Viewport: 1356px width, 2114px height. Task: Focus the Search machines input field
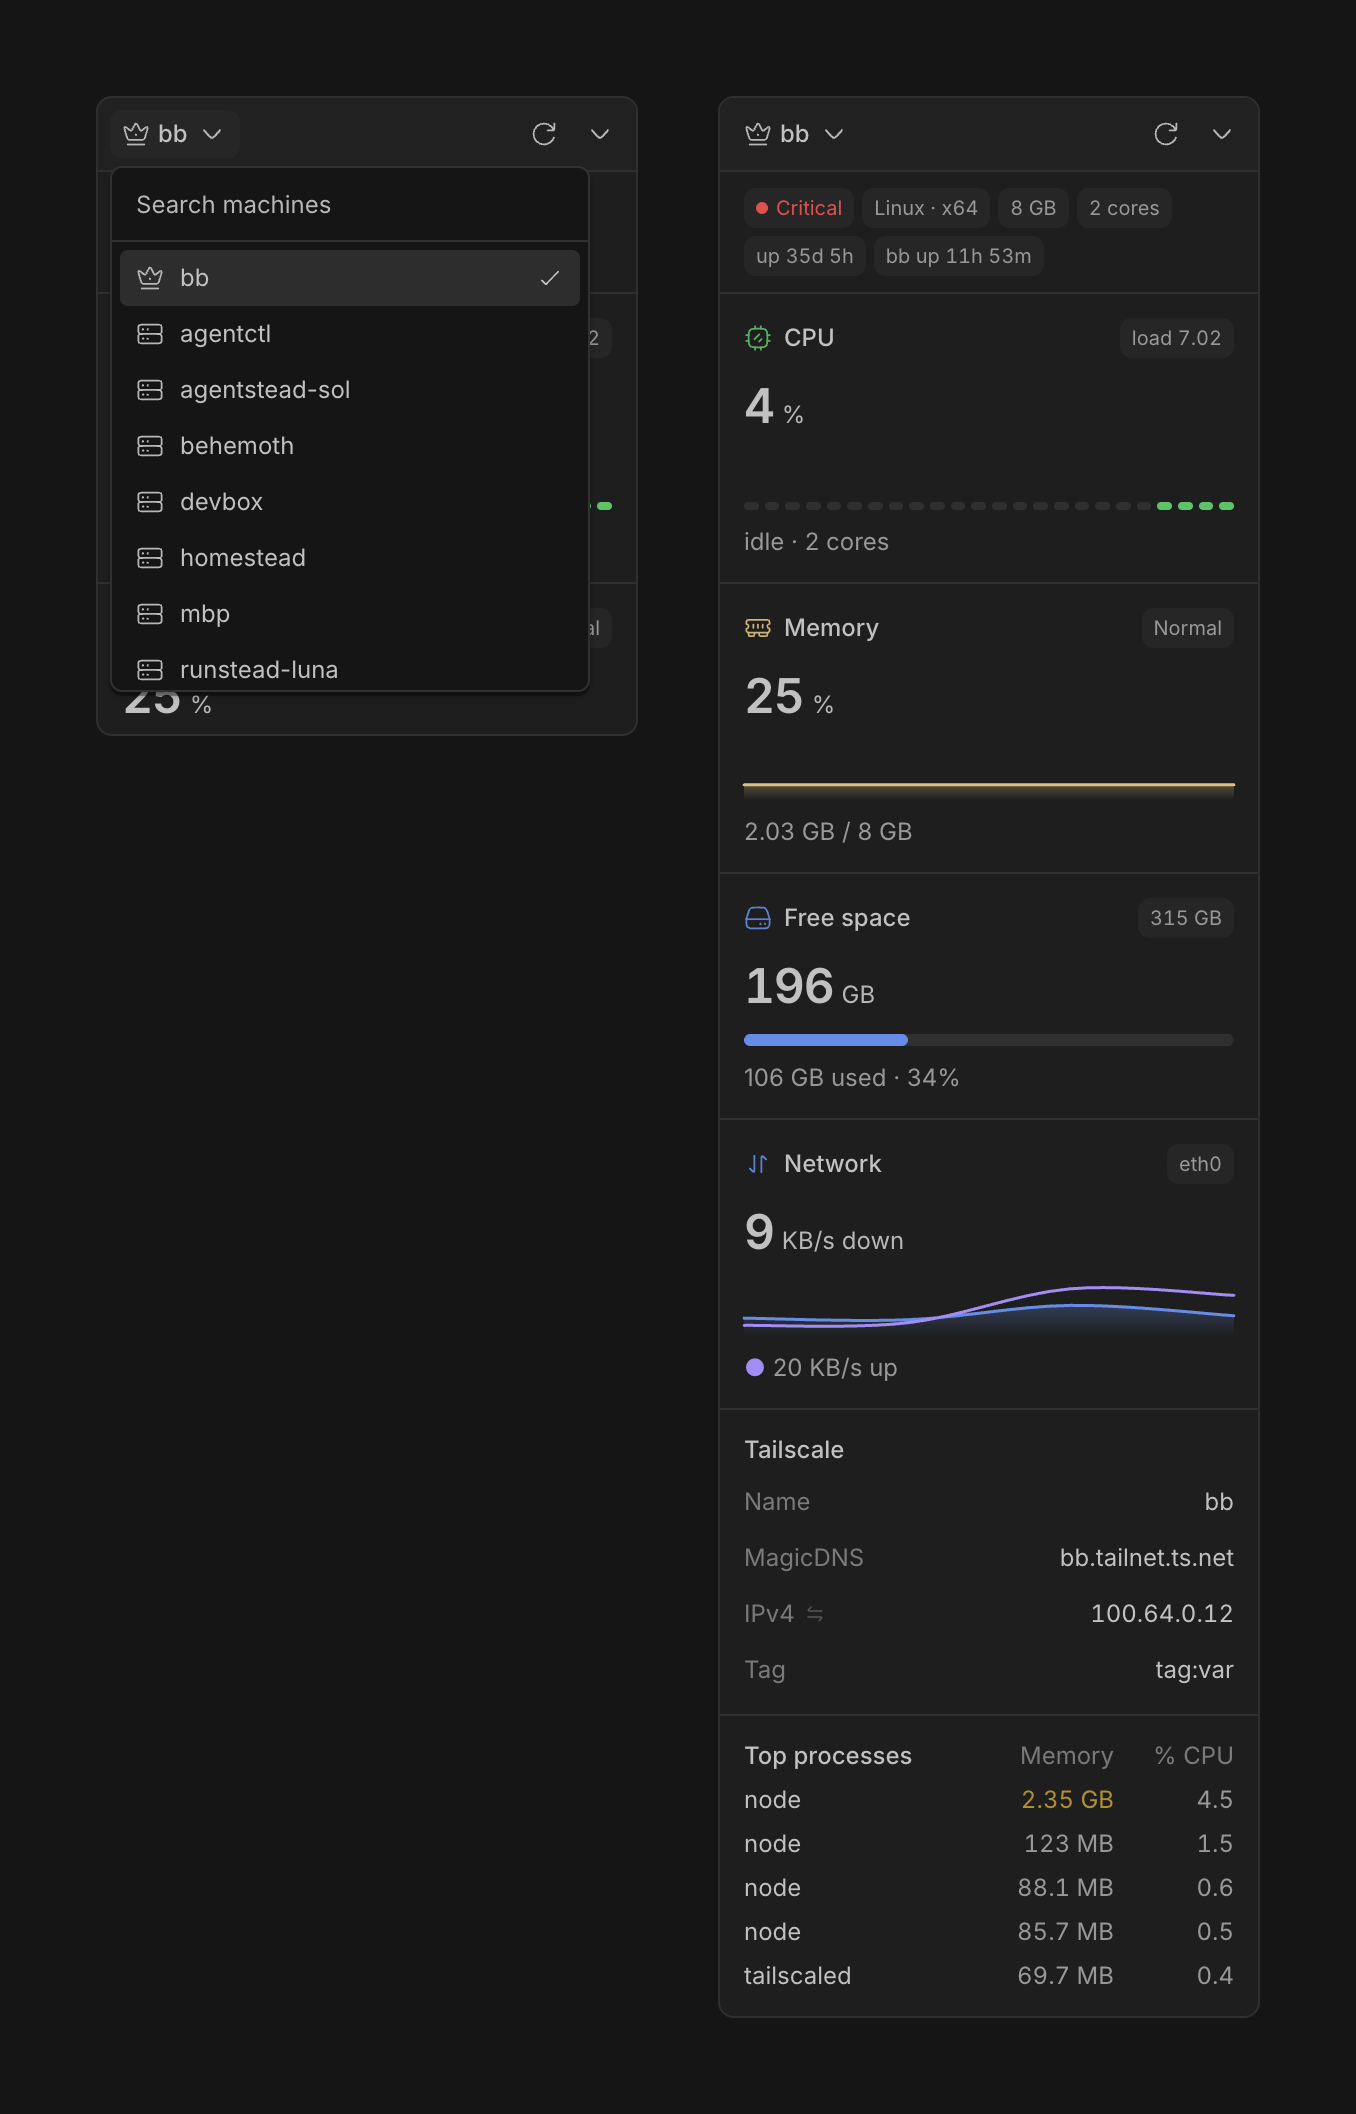coord(350,205)
